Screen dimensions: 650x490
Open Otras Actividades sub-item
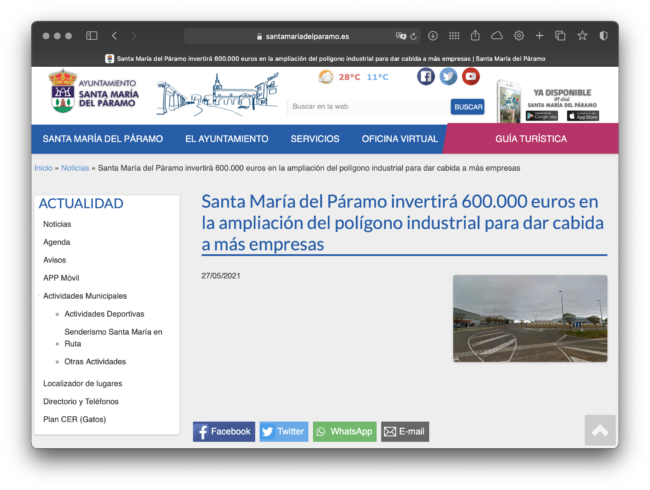pos(95,361)
